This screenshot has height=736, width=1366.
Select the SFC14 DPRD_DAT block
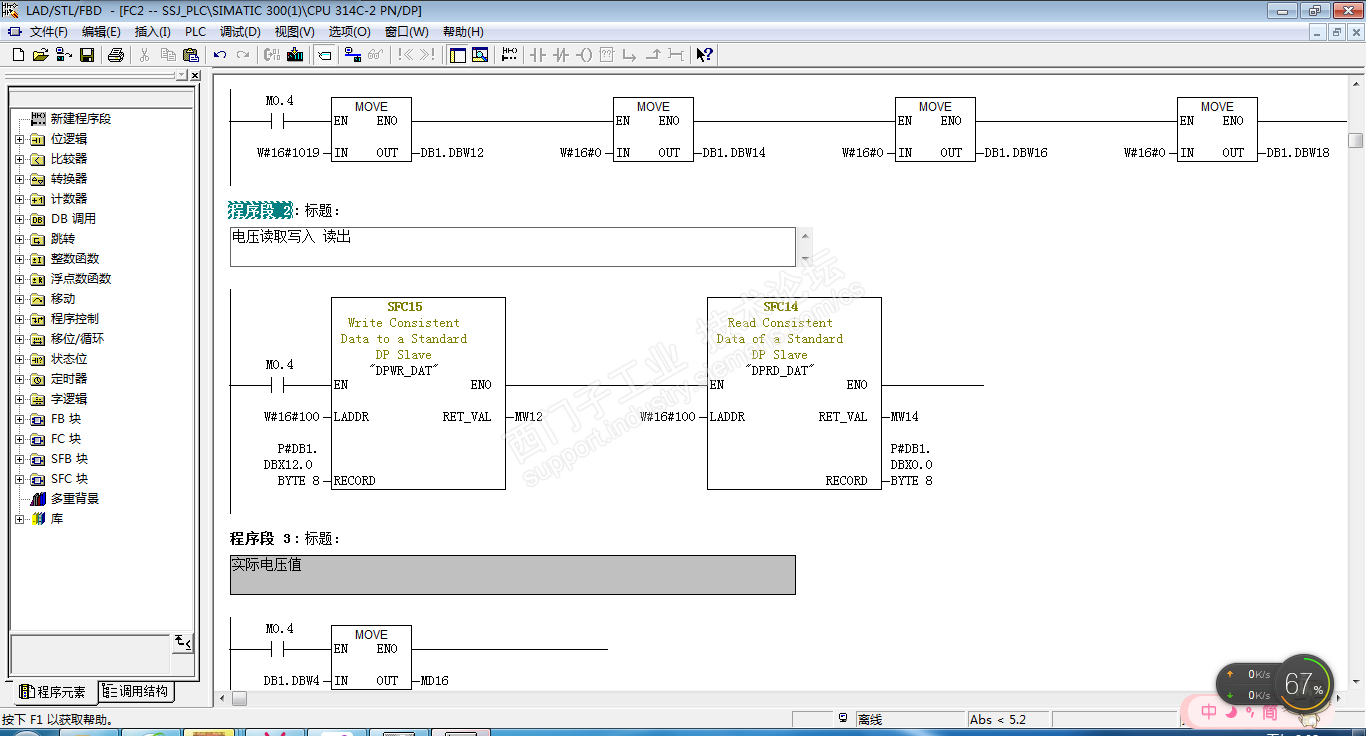[794, 393]
